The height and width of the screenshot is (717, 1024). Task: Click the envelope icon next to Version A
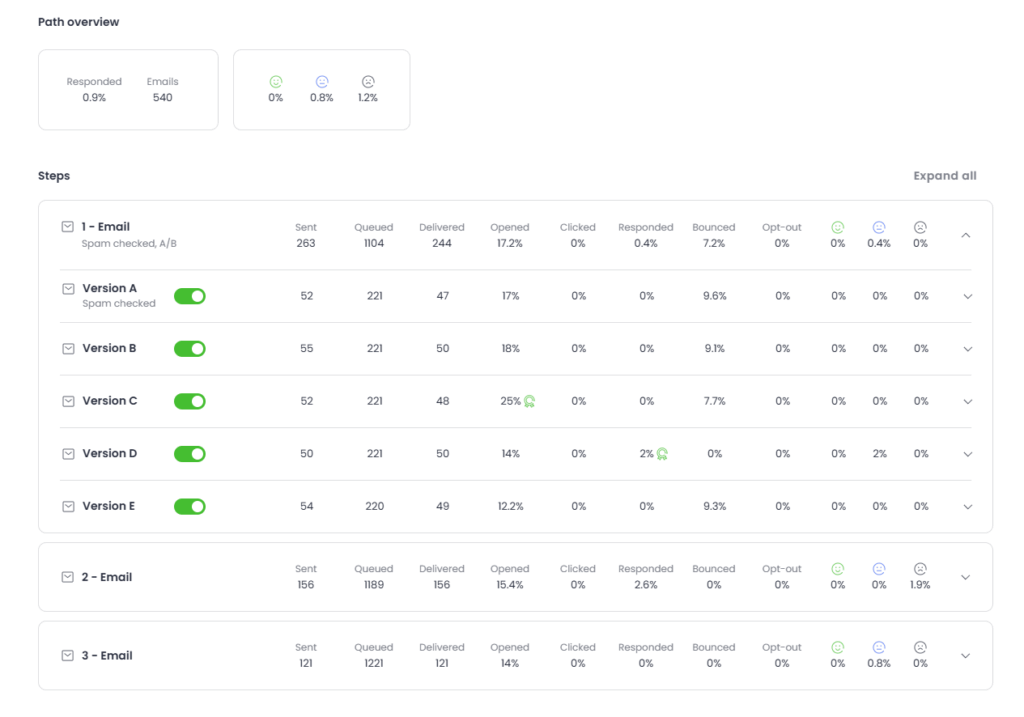[68, 288]
